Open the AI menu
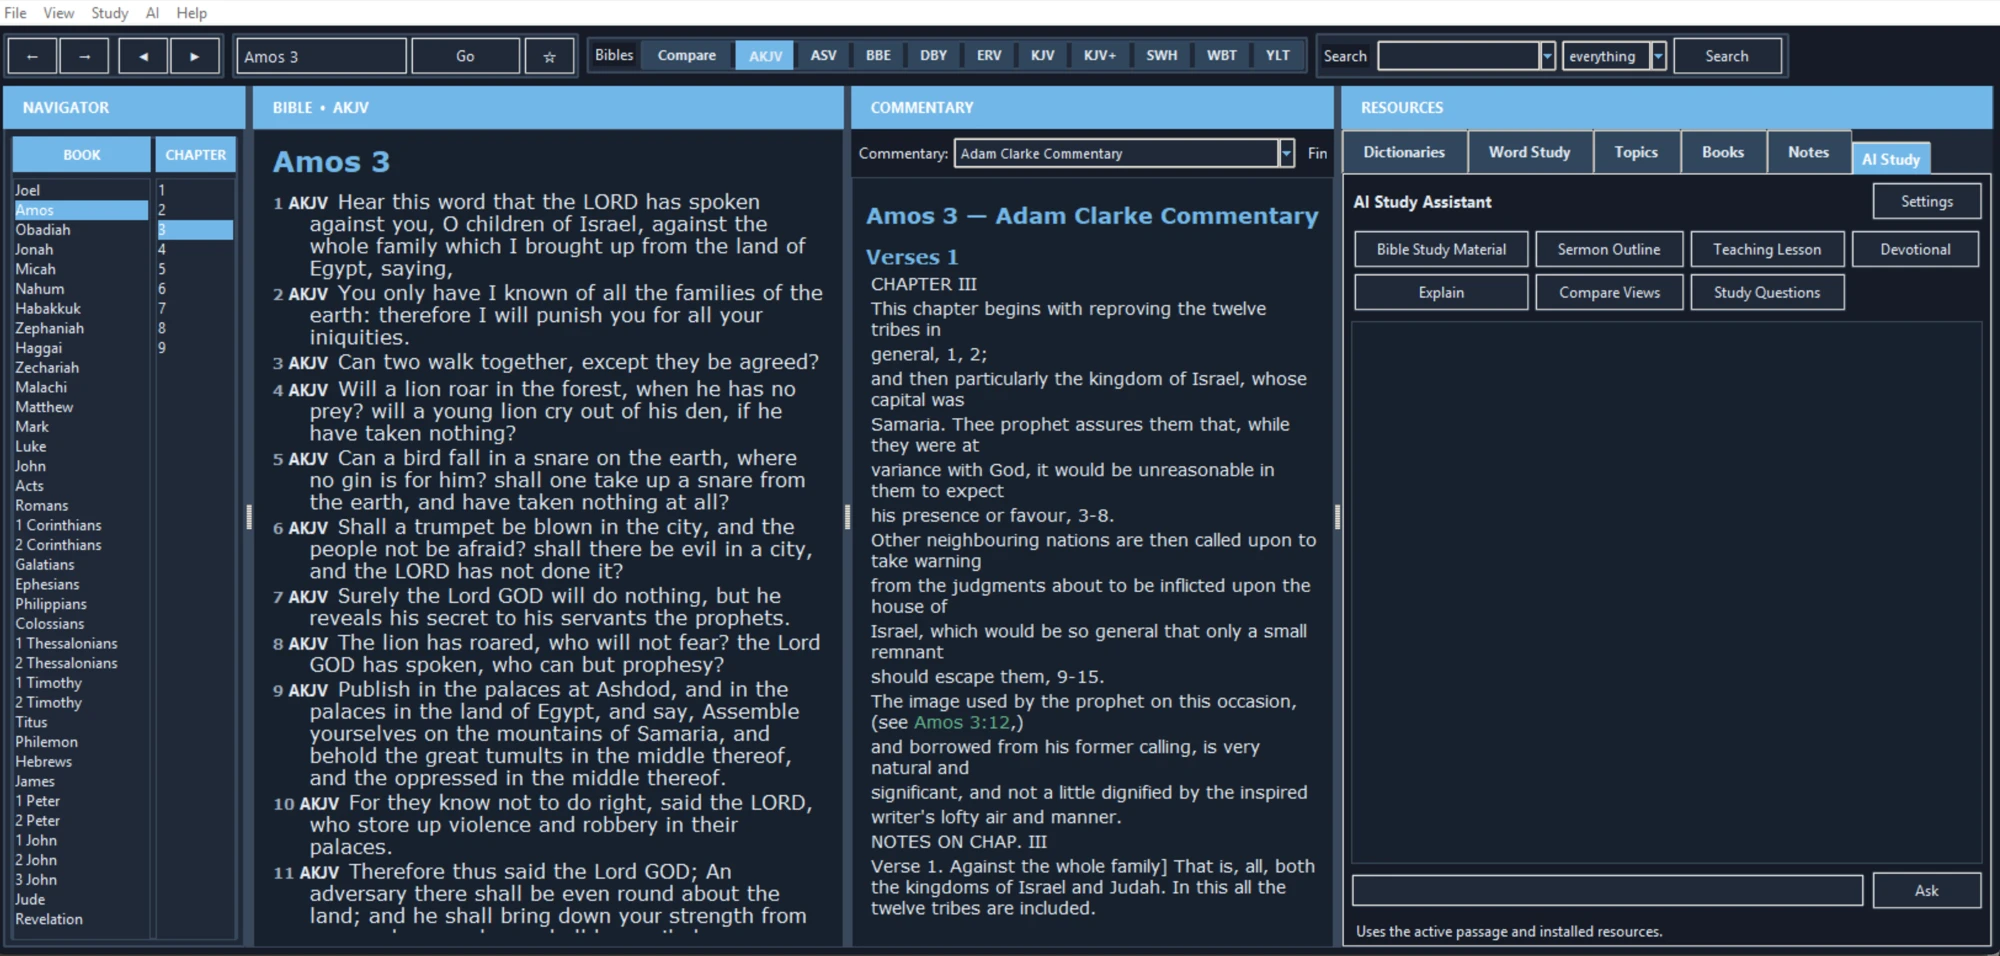 pyautogui.click(x=152, y=13)
